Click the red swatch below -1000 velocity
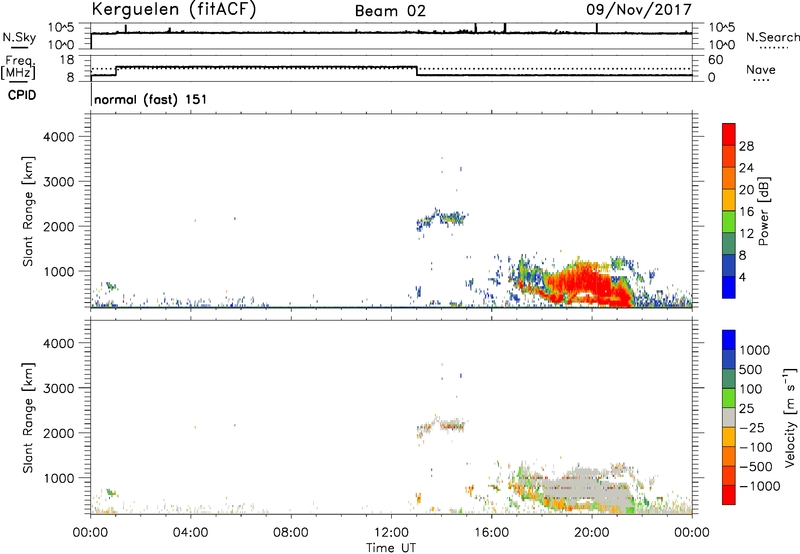 point(729,495)
